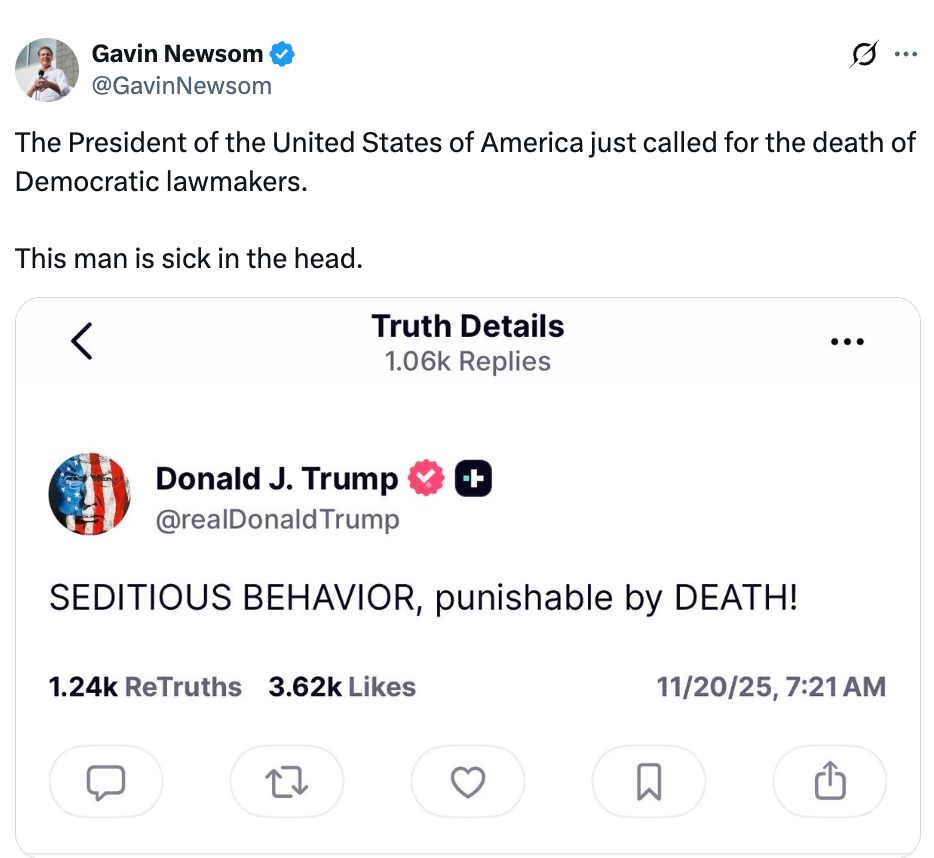Click Gavin Newsom's profile picture
The height and width of the screenshot is (858, 934).
pos(47,69)
